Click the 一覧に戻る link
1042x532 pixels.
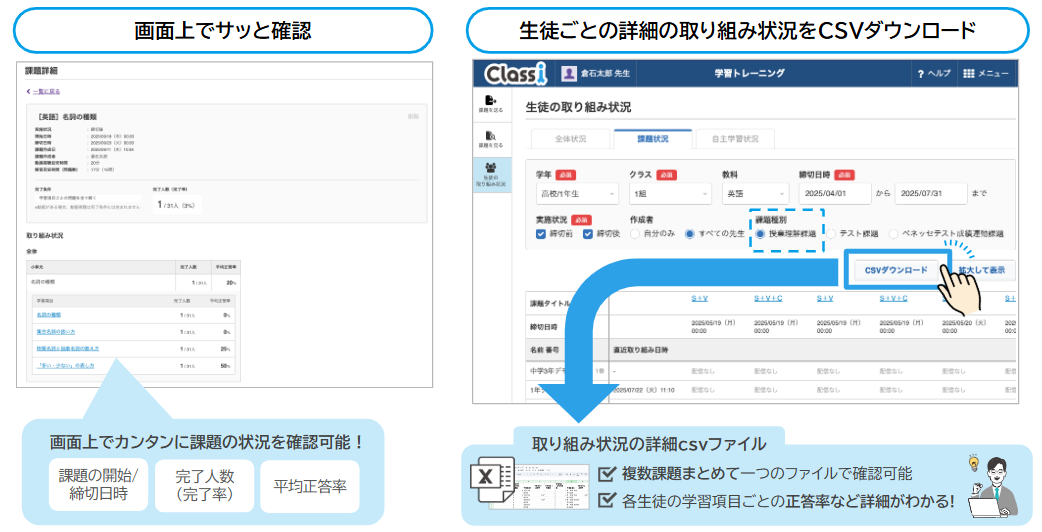point(47,92)
